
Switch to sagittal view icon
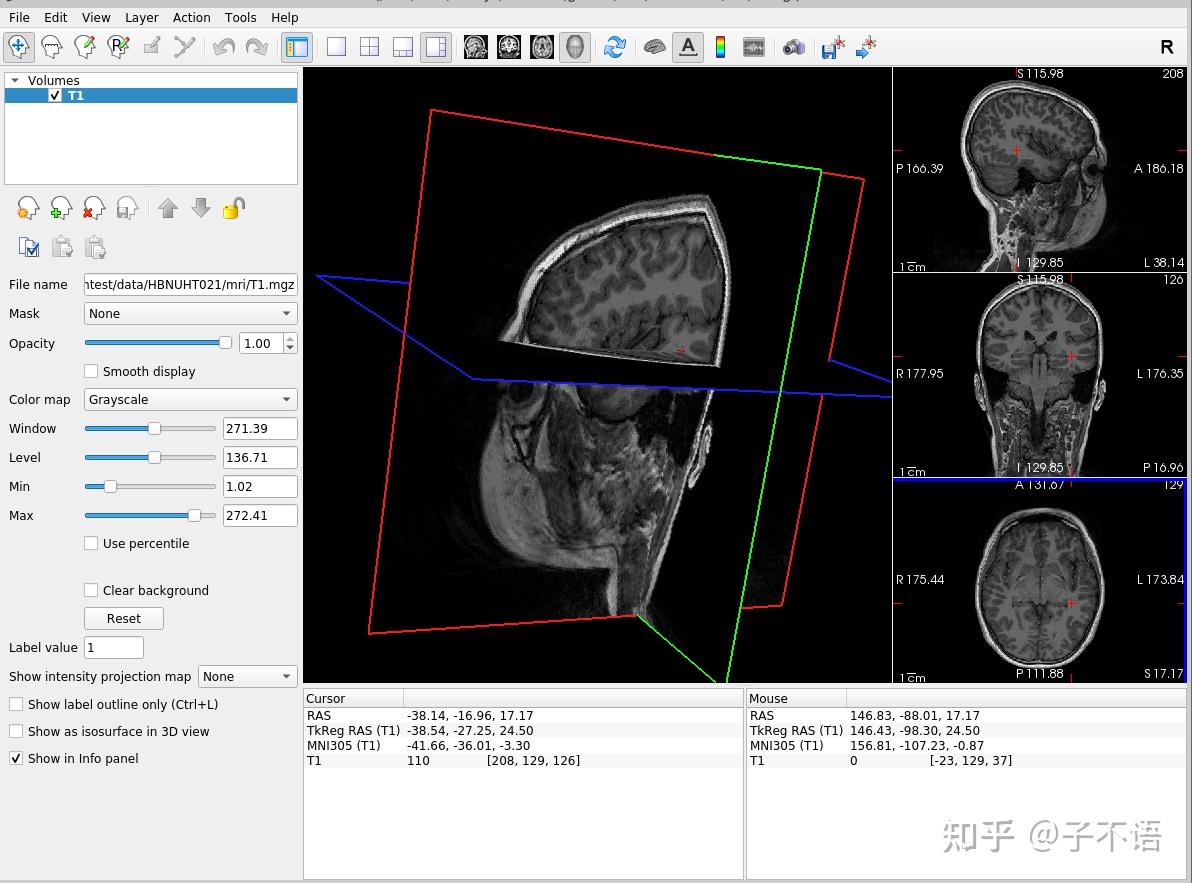click(x=476, y=47)
